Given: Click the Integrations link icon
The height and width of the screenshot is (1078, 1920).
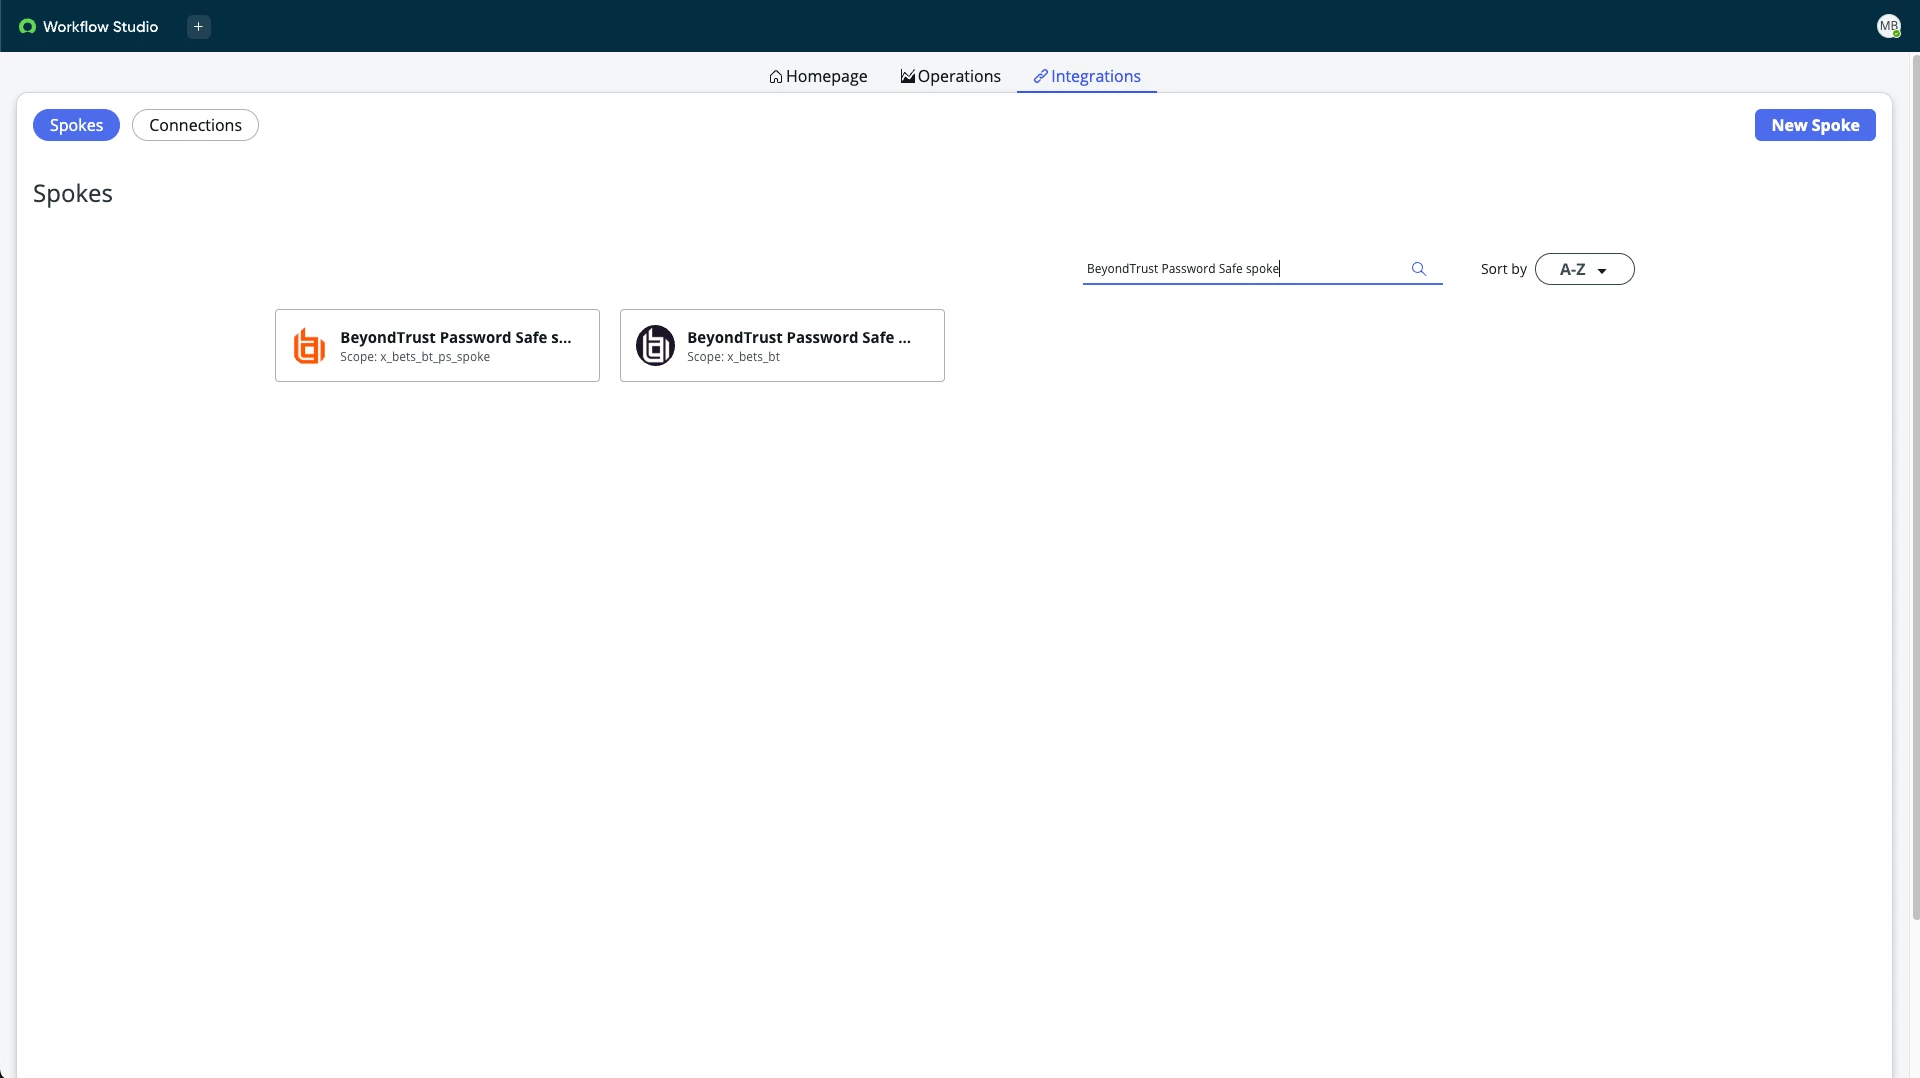Looking at the screenshot, I should coord(1040,77).
